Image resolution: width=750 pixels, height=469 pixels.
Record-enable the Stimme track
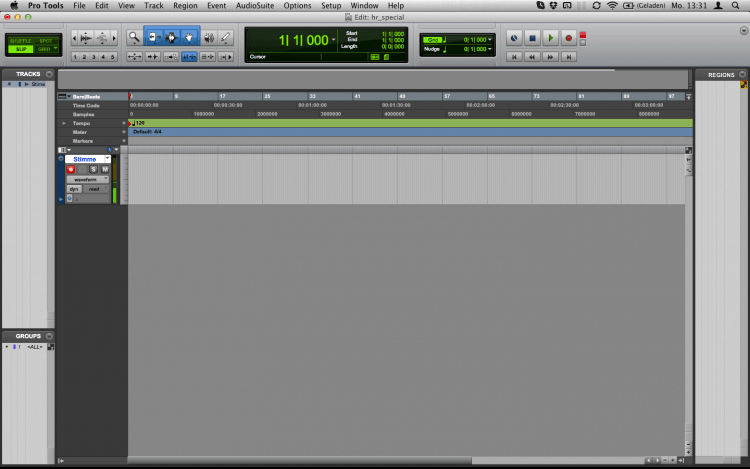[x=71, y=169]
